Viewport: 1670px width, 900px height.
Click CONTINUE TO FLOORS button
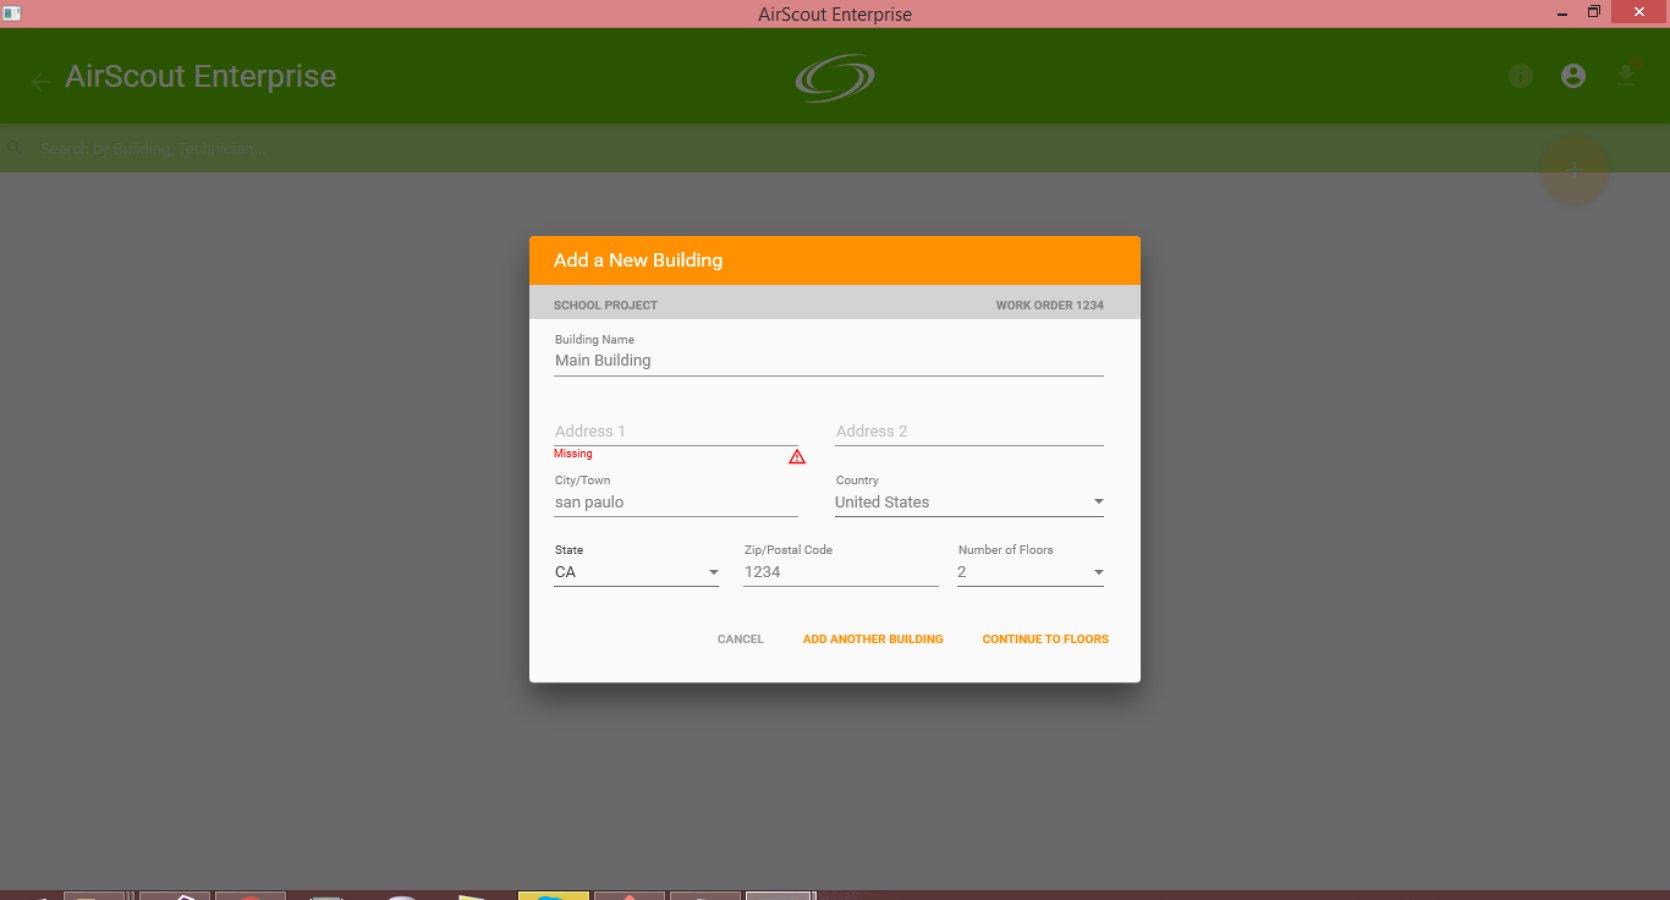1045,639
